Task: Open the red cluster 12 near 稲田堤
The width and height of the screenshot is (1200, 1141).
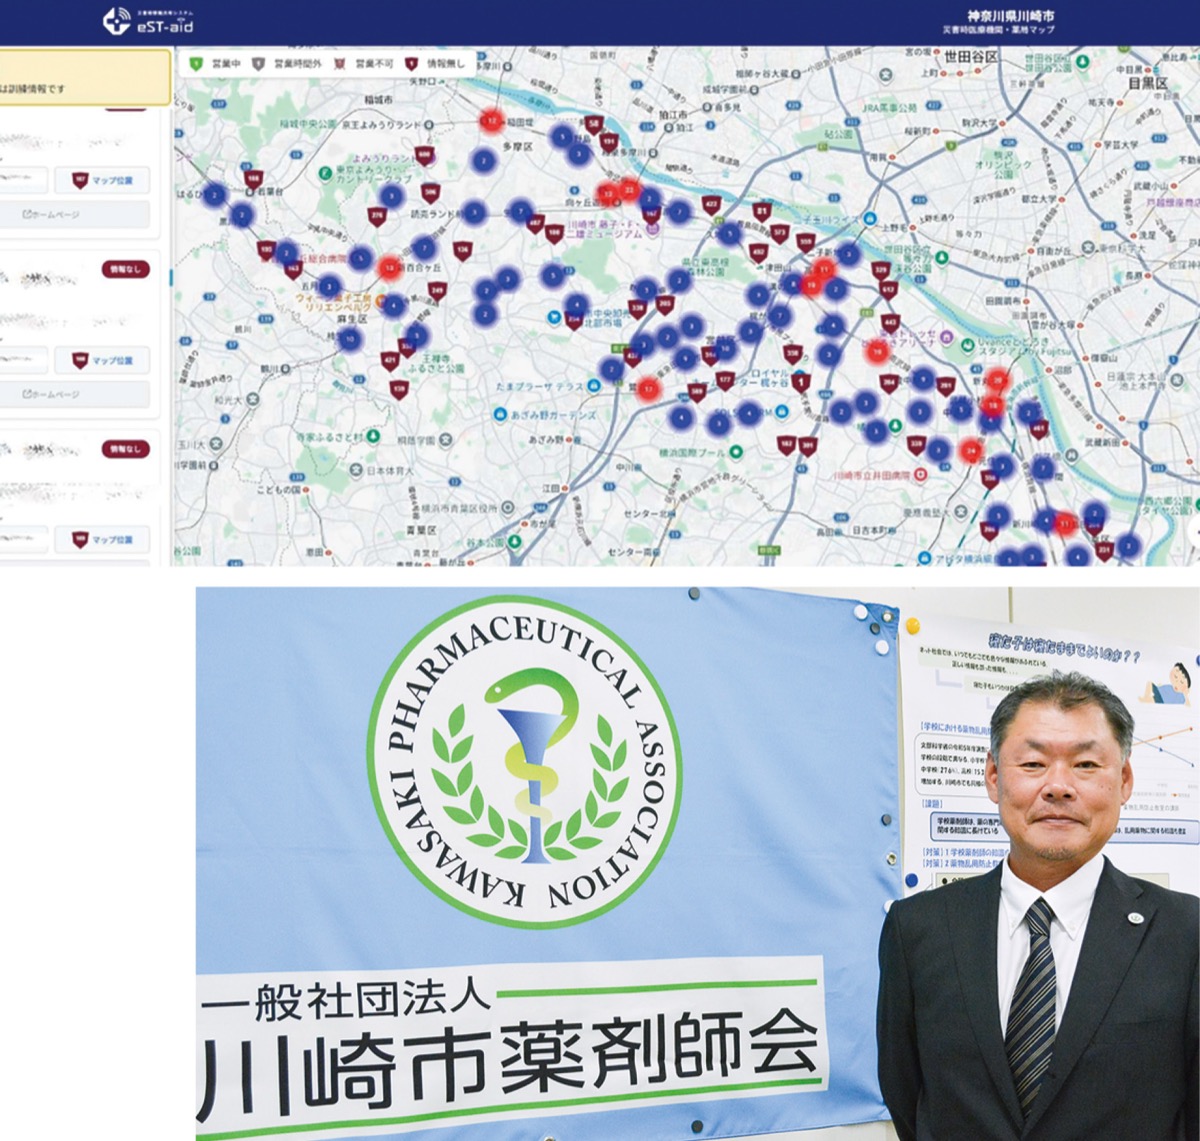Action: (x=491, y=121)
